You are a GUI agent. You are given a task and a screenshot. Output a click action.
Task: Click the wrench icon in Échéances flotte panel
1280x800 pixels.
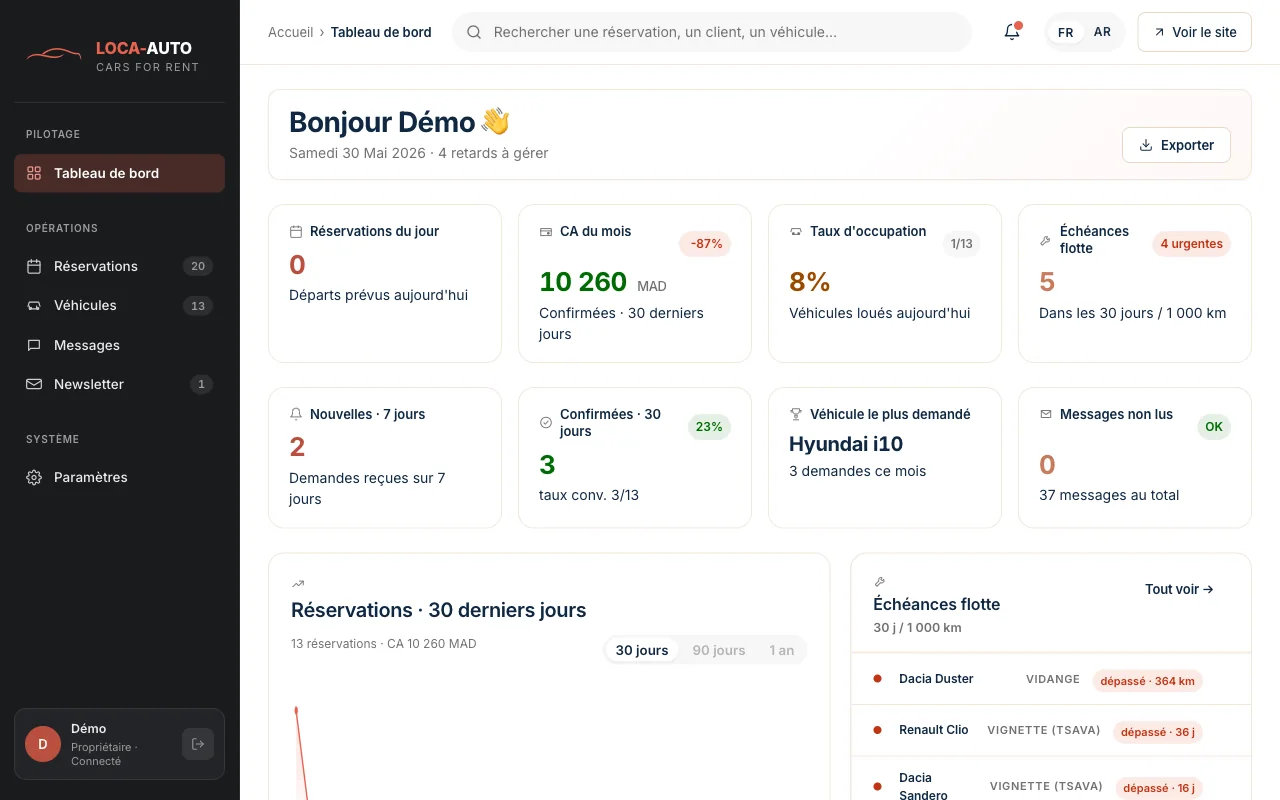tap(880, 581)
